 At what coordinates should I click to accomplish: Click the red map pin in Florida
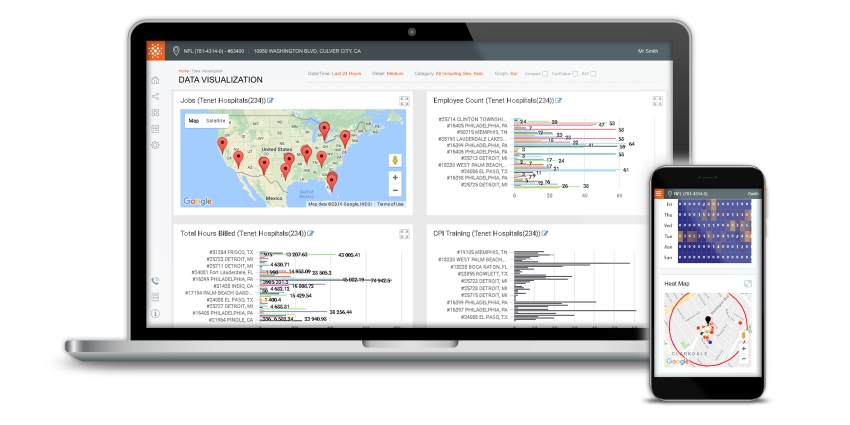point(332,181)
